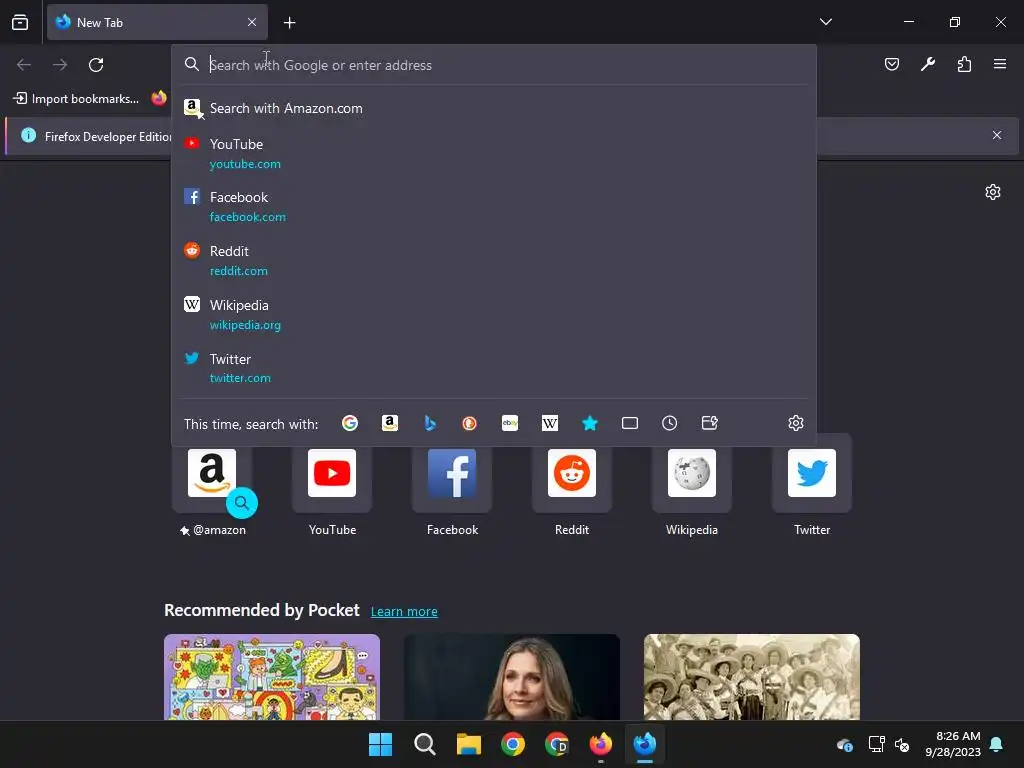The image size is (1024, 768).
Task: Select the Wikipedia wikipedia.org suggestion
Action: [x=494, y=314]
